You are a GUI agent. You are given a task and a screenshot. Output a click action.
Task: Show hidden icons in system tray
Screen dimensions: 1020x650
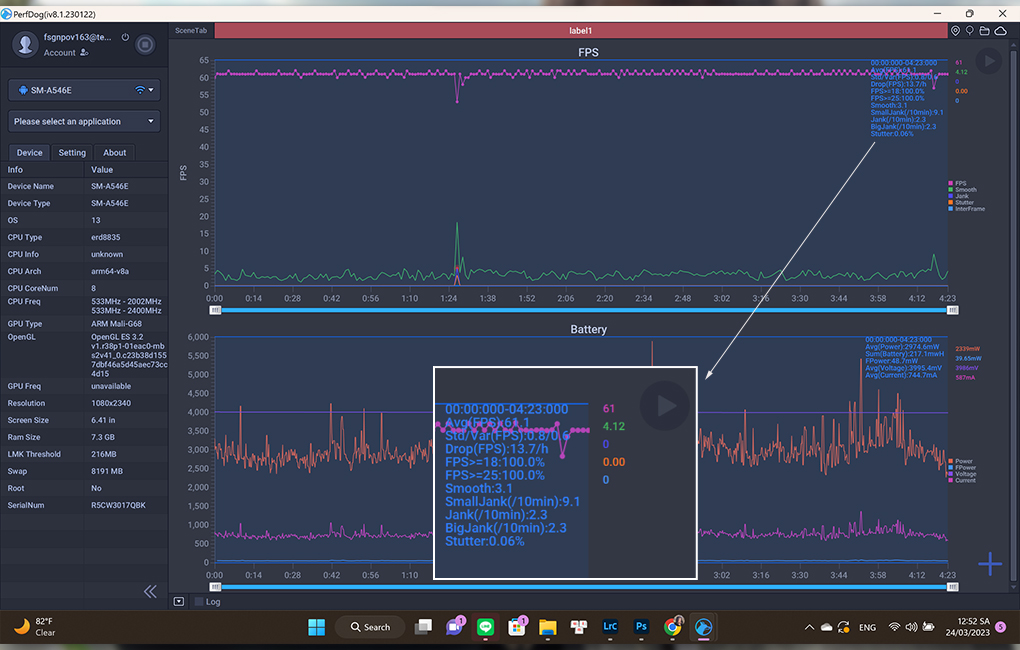(809, 627)
